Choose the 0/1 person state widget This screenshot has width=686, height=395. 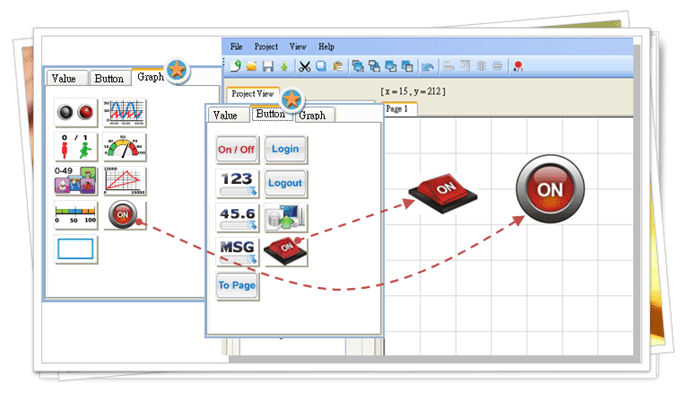(76, 147)
